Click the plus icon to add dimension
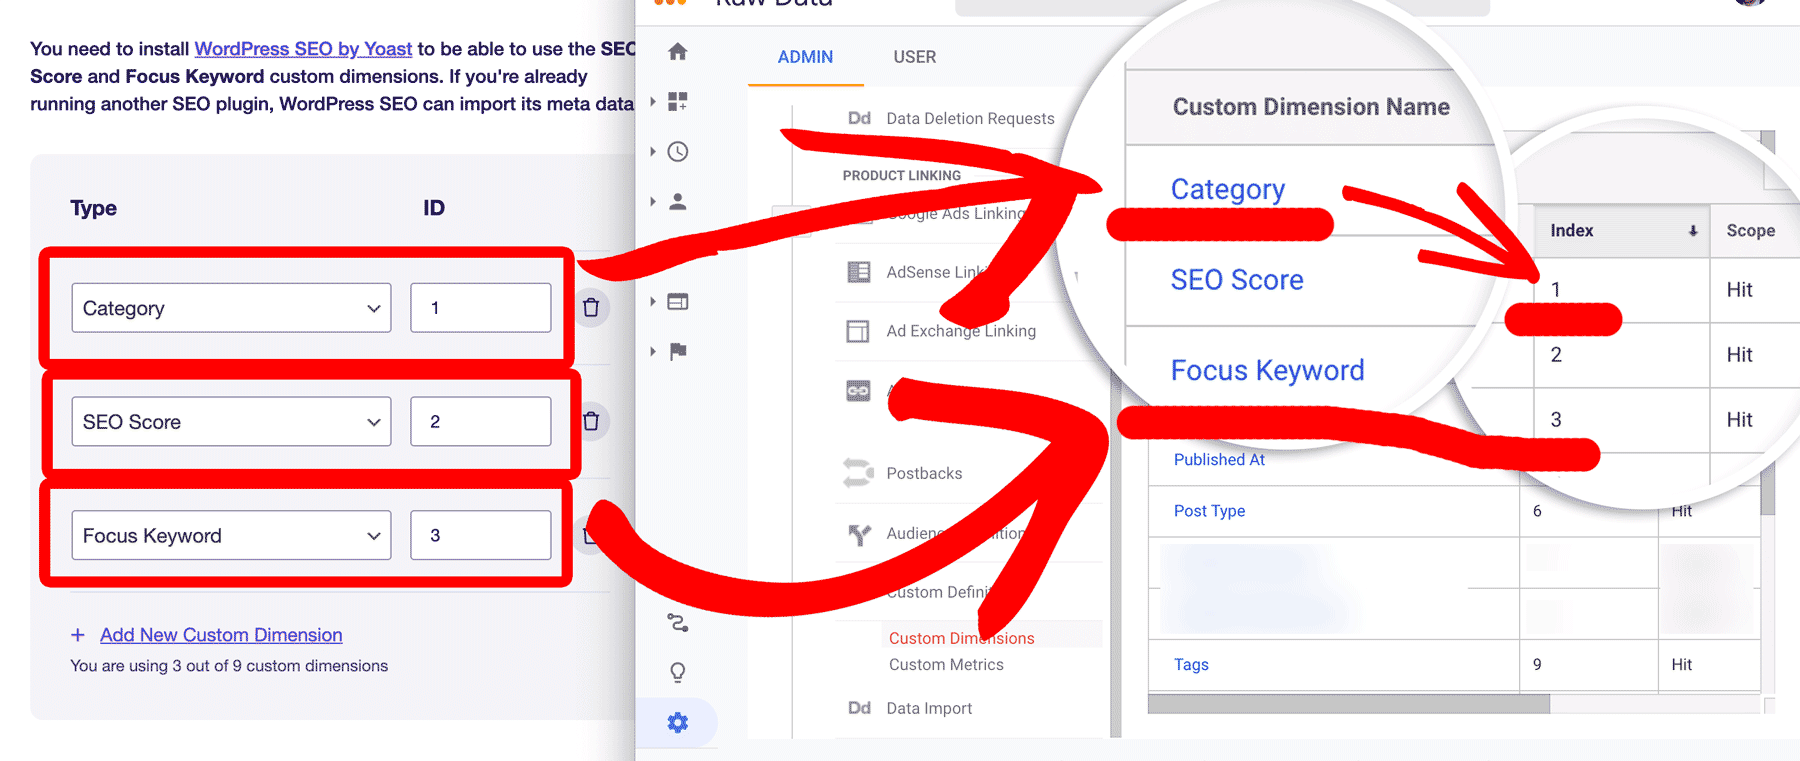 click(x=78, y=635)
